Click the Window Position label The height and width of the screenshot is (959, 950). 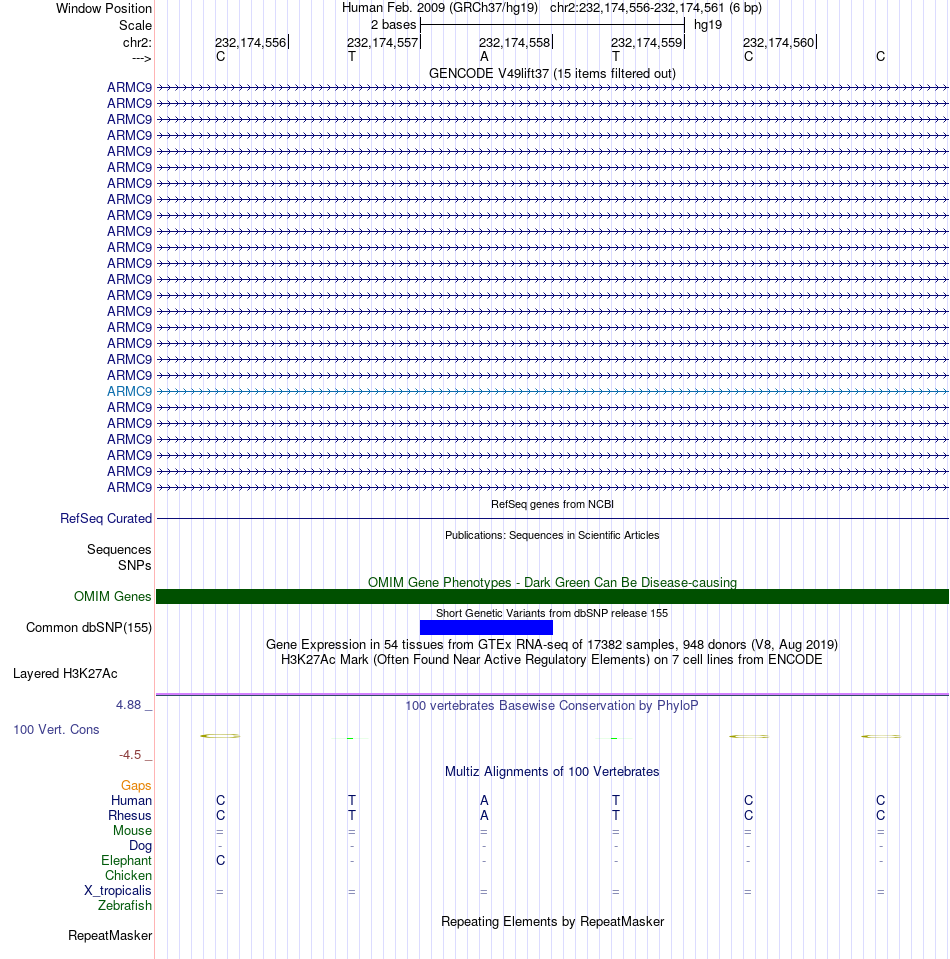104,9
